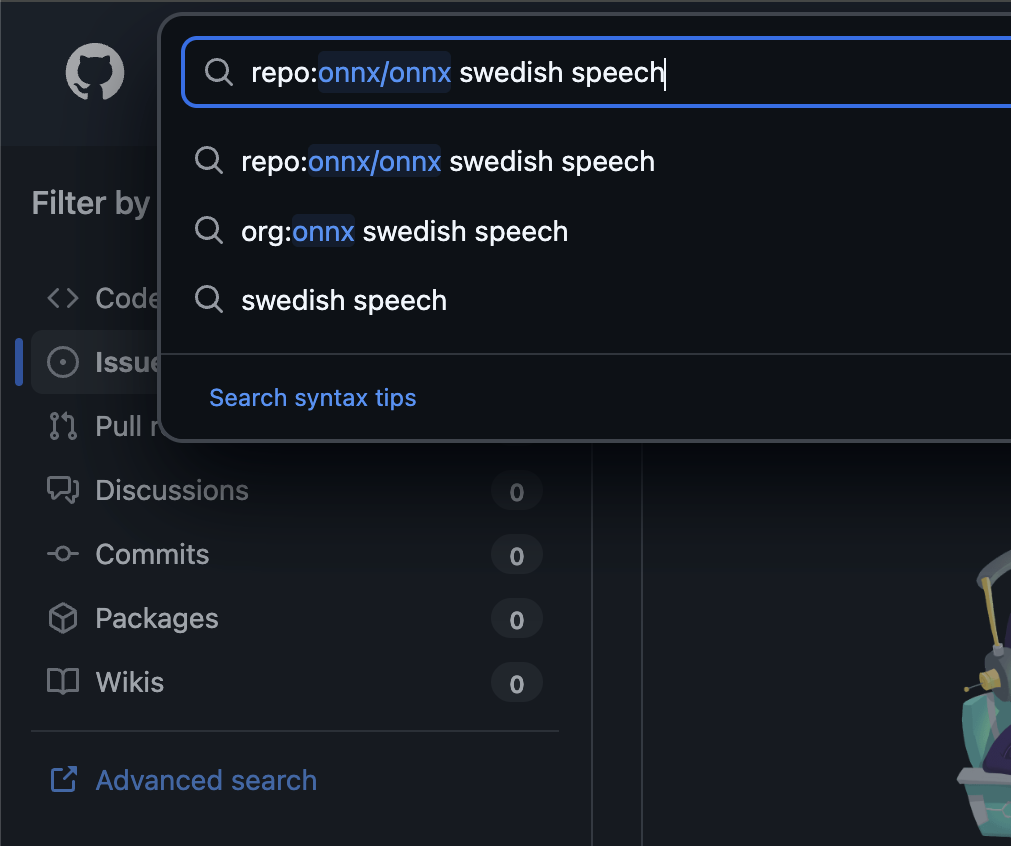The height and width of the screenshot is (846, 1011).
Task: Click the magnifier icon inside the search box
Action: 218,72
